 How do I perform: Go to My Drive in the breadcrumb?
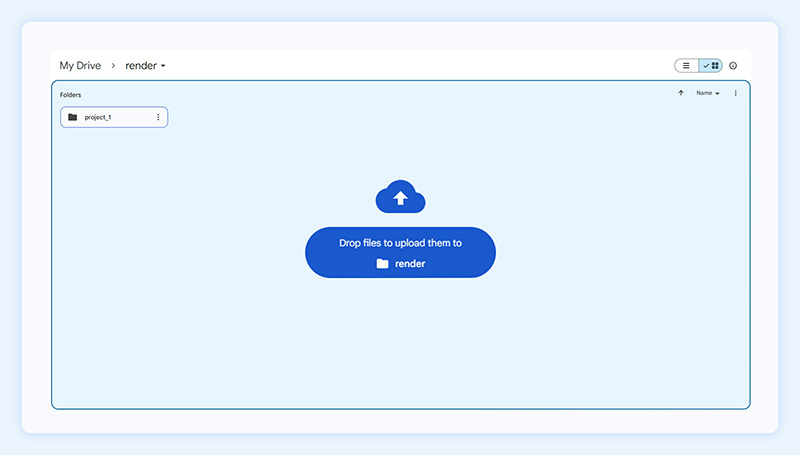80,66
